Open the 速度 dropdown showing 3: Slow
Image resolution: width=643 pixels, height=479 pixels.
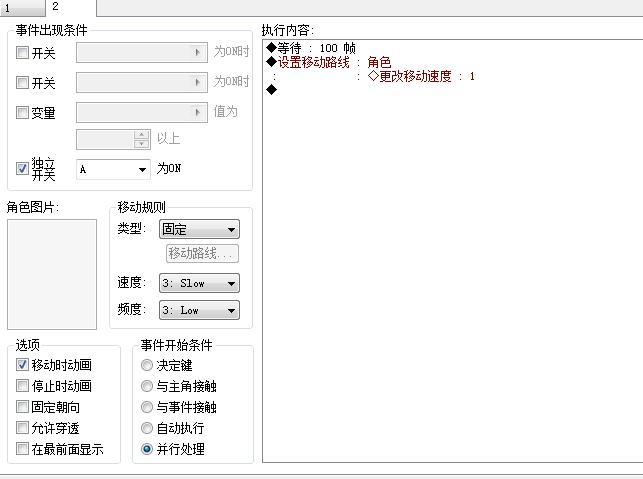pos(199,283)
